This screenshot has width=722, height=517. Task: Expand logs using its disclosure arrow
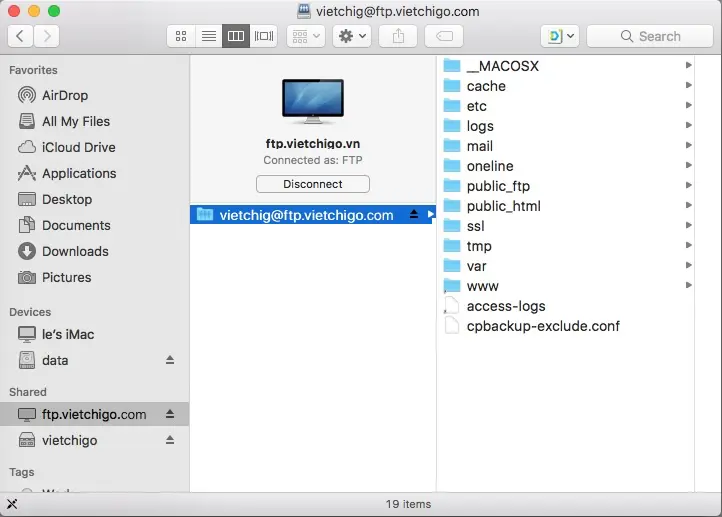[688, 125]
